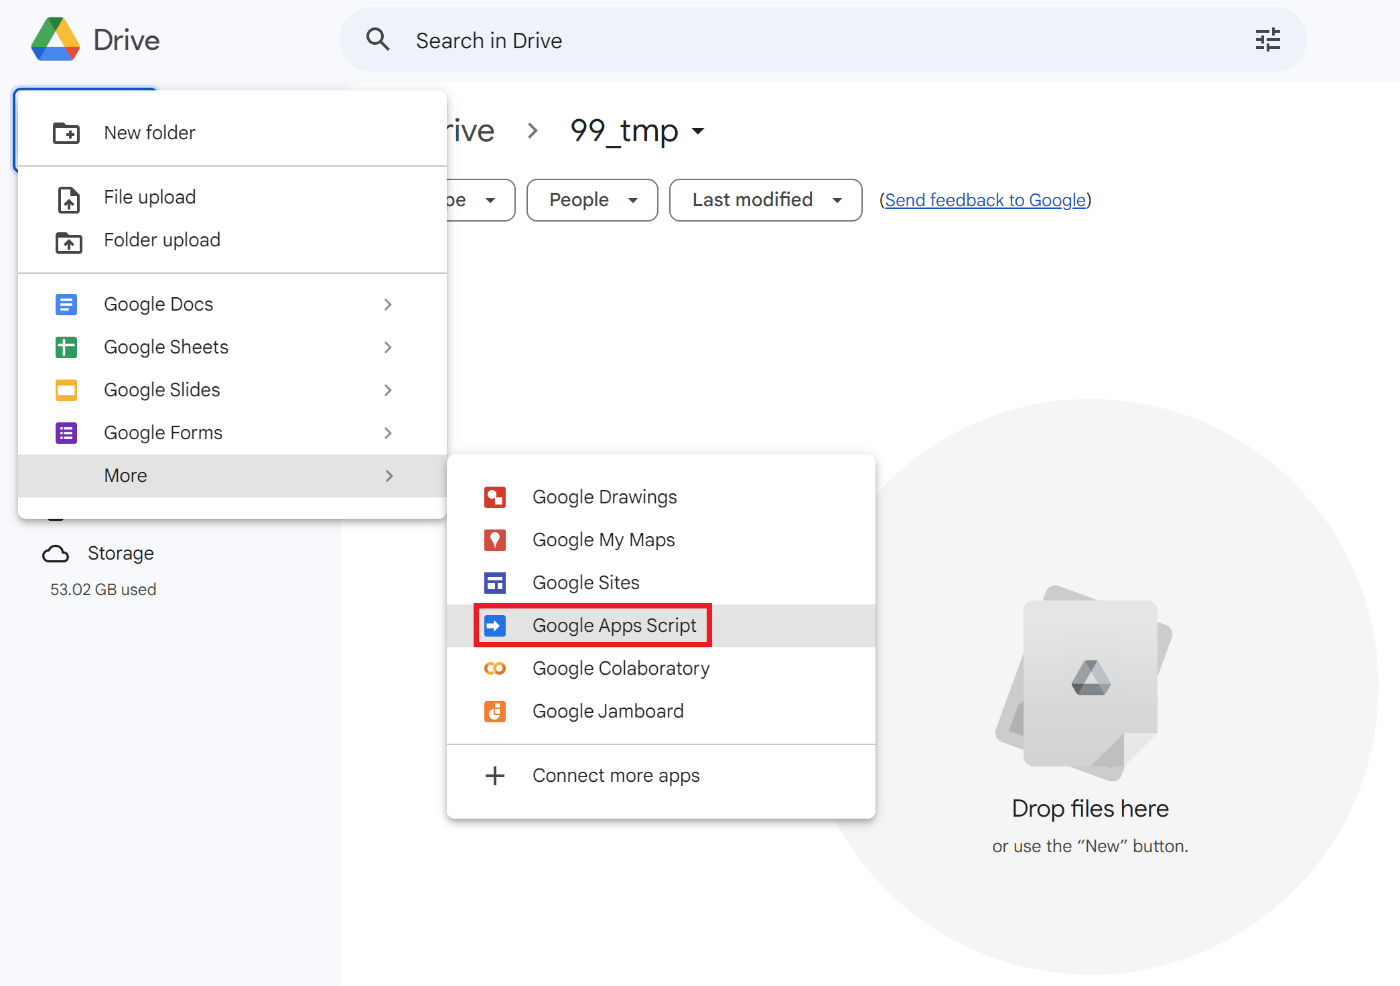Choose Folder upload from menu
This screenshot has height=986, width=1400.
tap(232, 240)
